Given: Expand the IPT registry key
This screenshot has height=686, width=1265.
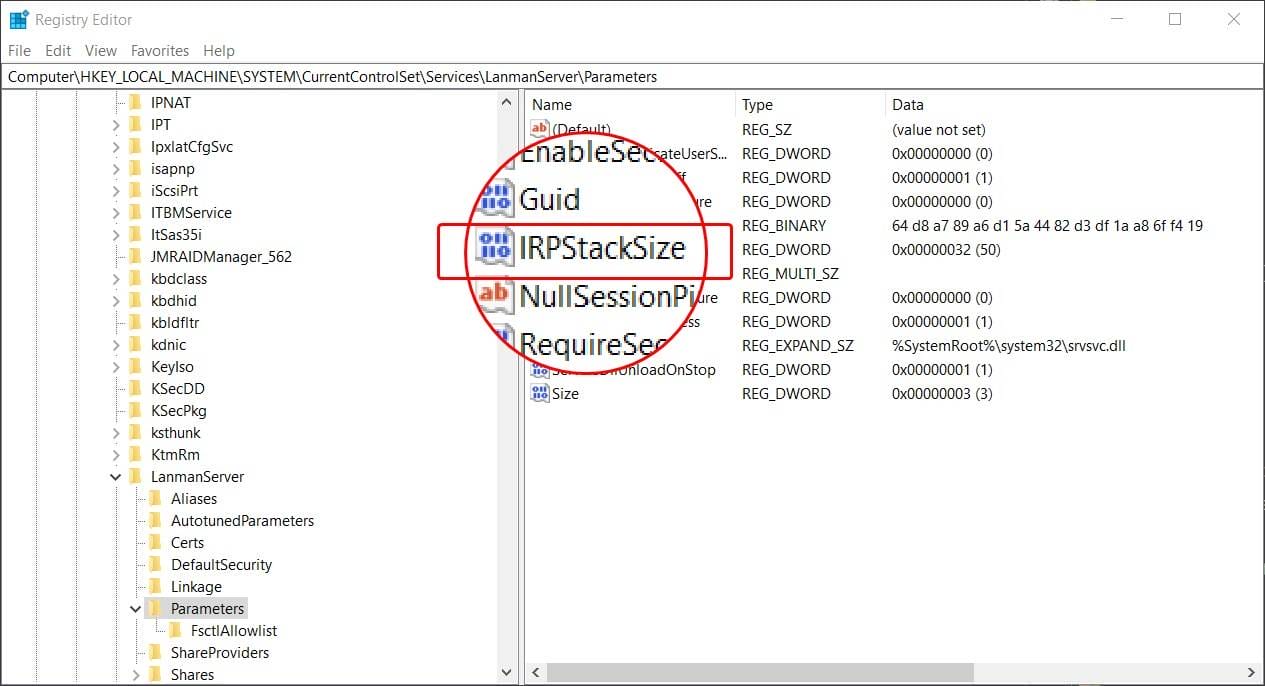Looking at the screenshot, I should coord(115,124).
